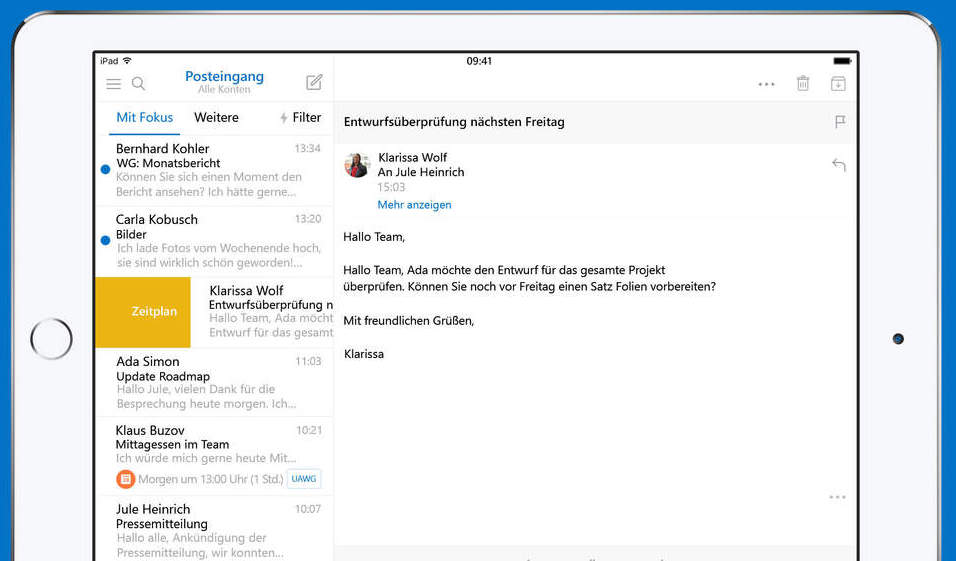Open the hamburger navigation menu

pos(114,84)
